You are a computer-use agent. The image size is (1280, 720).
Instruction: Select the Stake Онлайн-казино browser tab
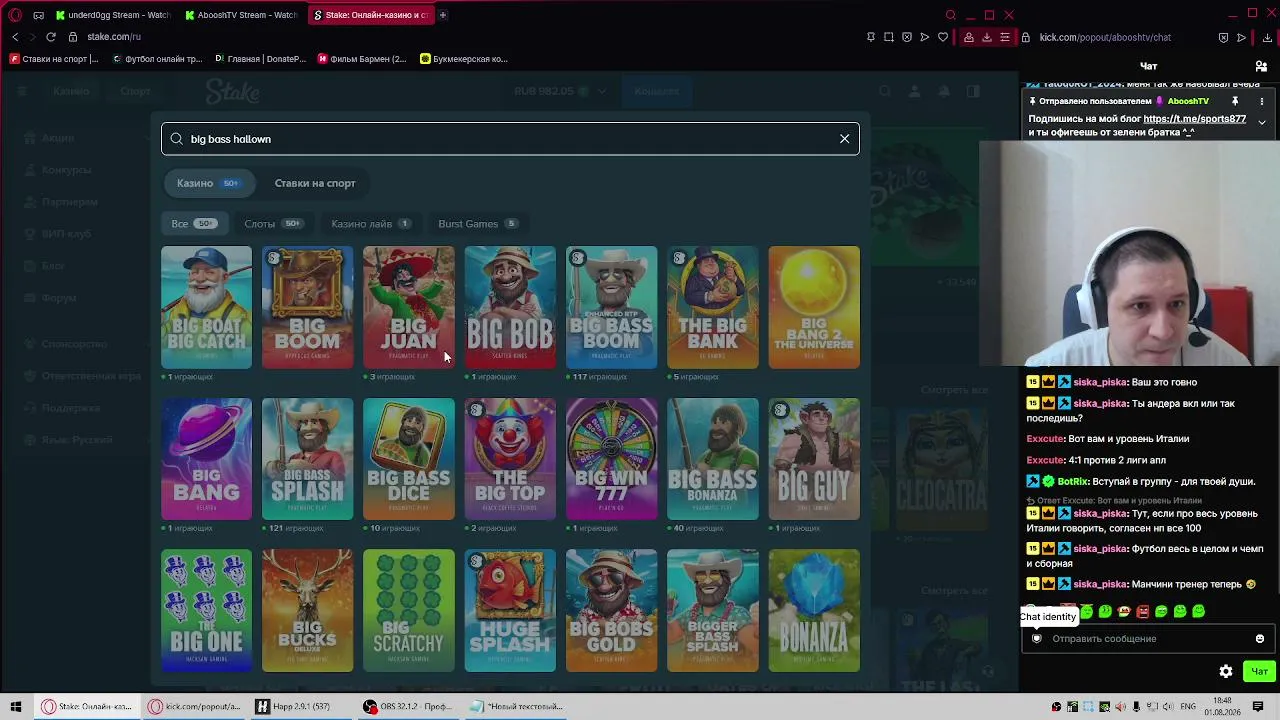tap(370, 15)
